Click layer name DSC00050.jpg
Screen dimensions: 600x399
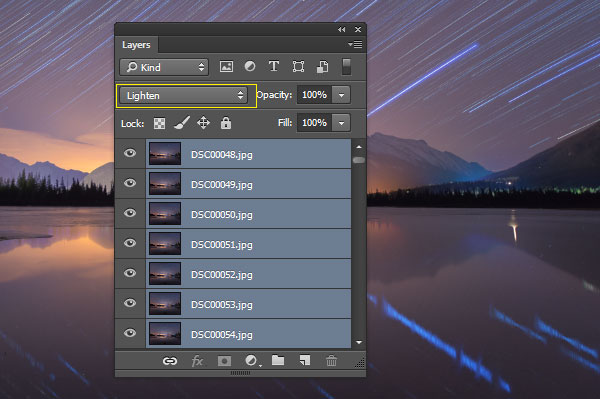(x=222, y=215)
